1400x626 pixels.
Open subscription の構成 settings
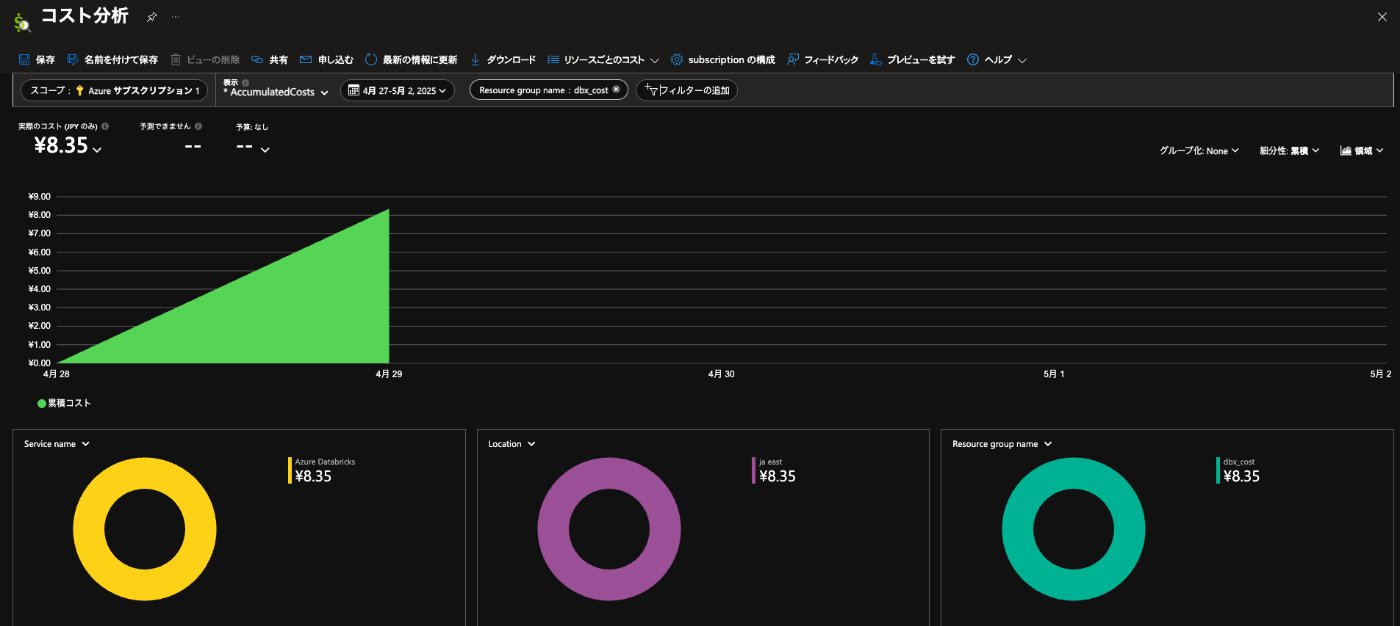coord(722,60)
